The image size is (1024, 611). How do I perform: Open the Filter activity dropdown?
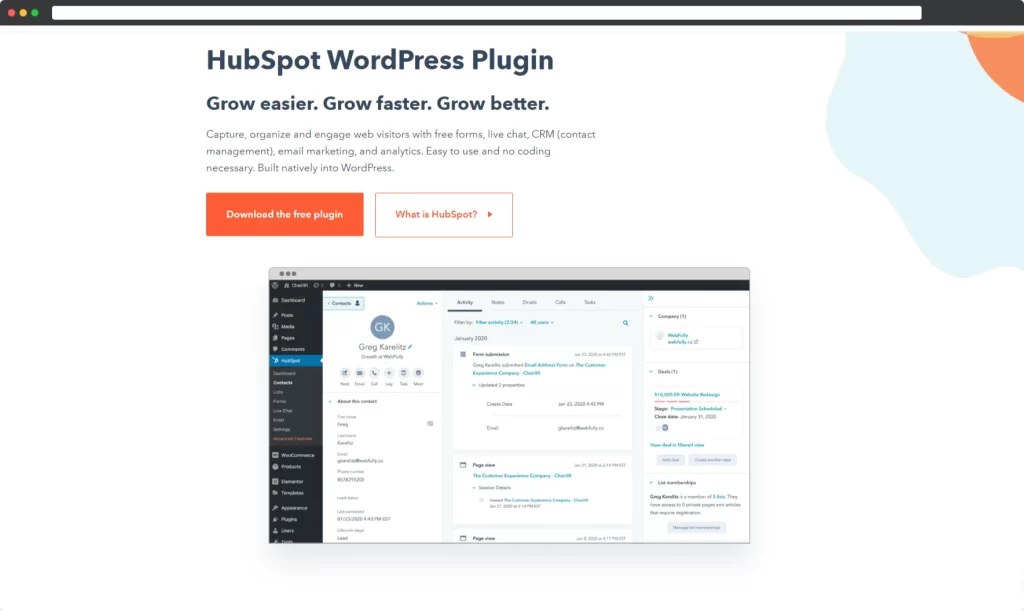[x=499, y=322]
